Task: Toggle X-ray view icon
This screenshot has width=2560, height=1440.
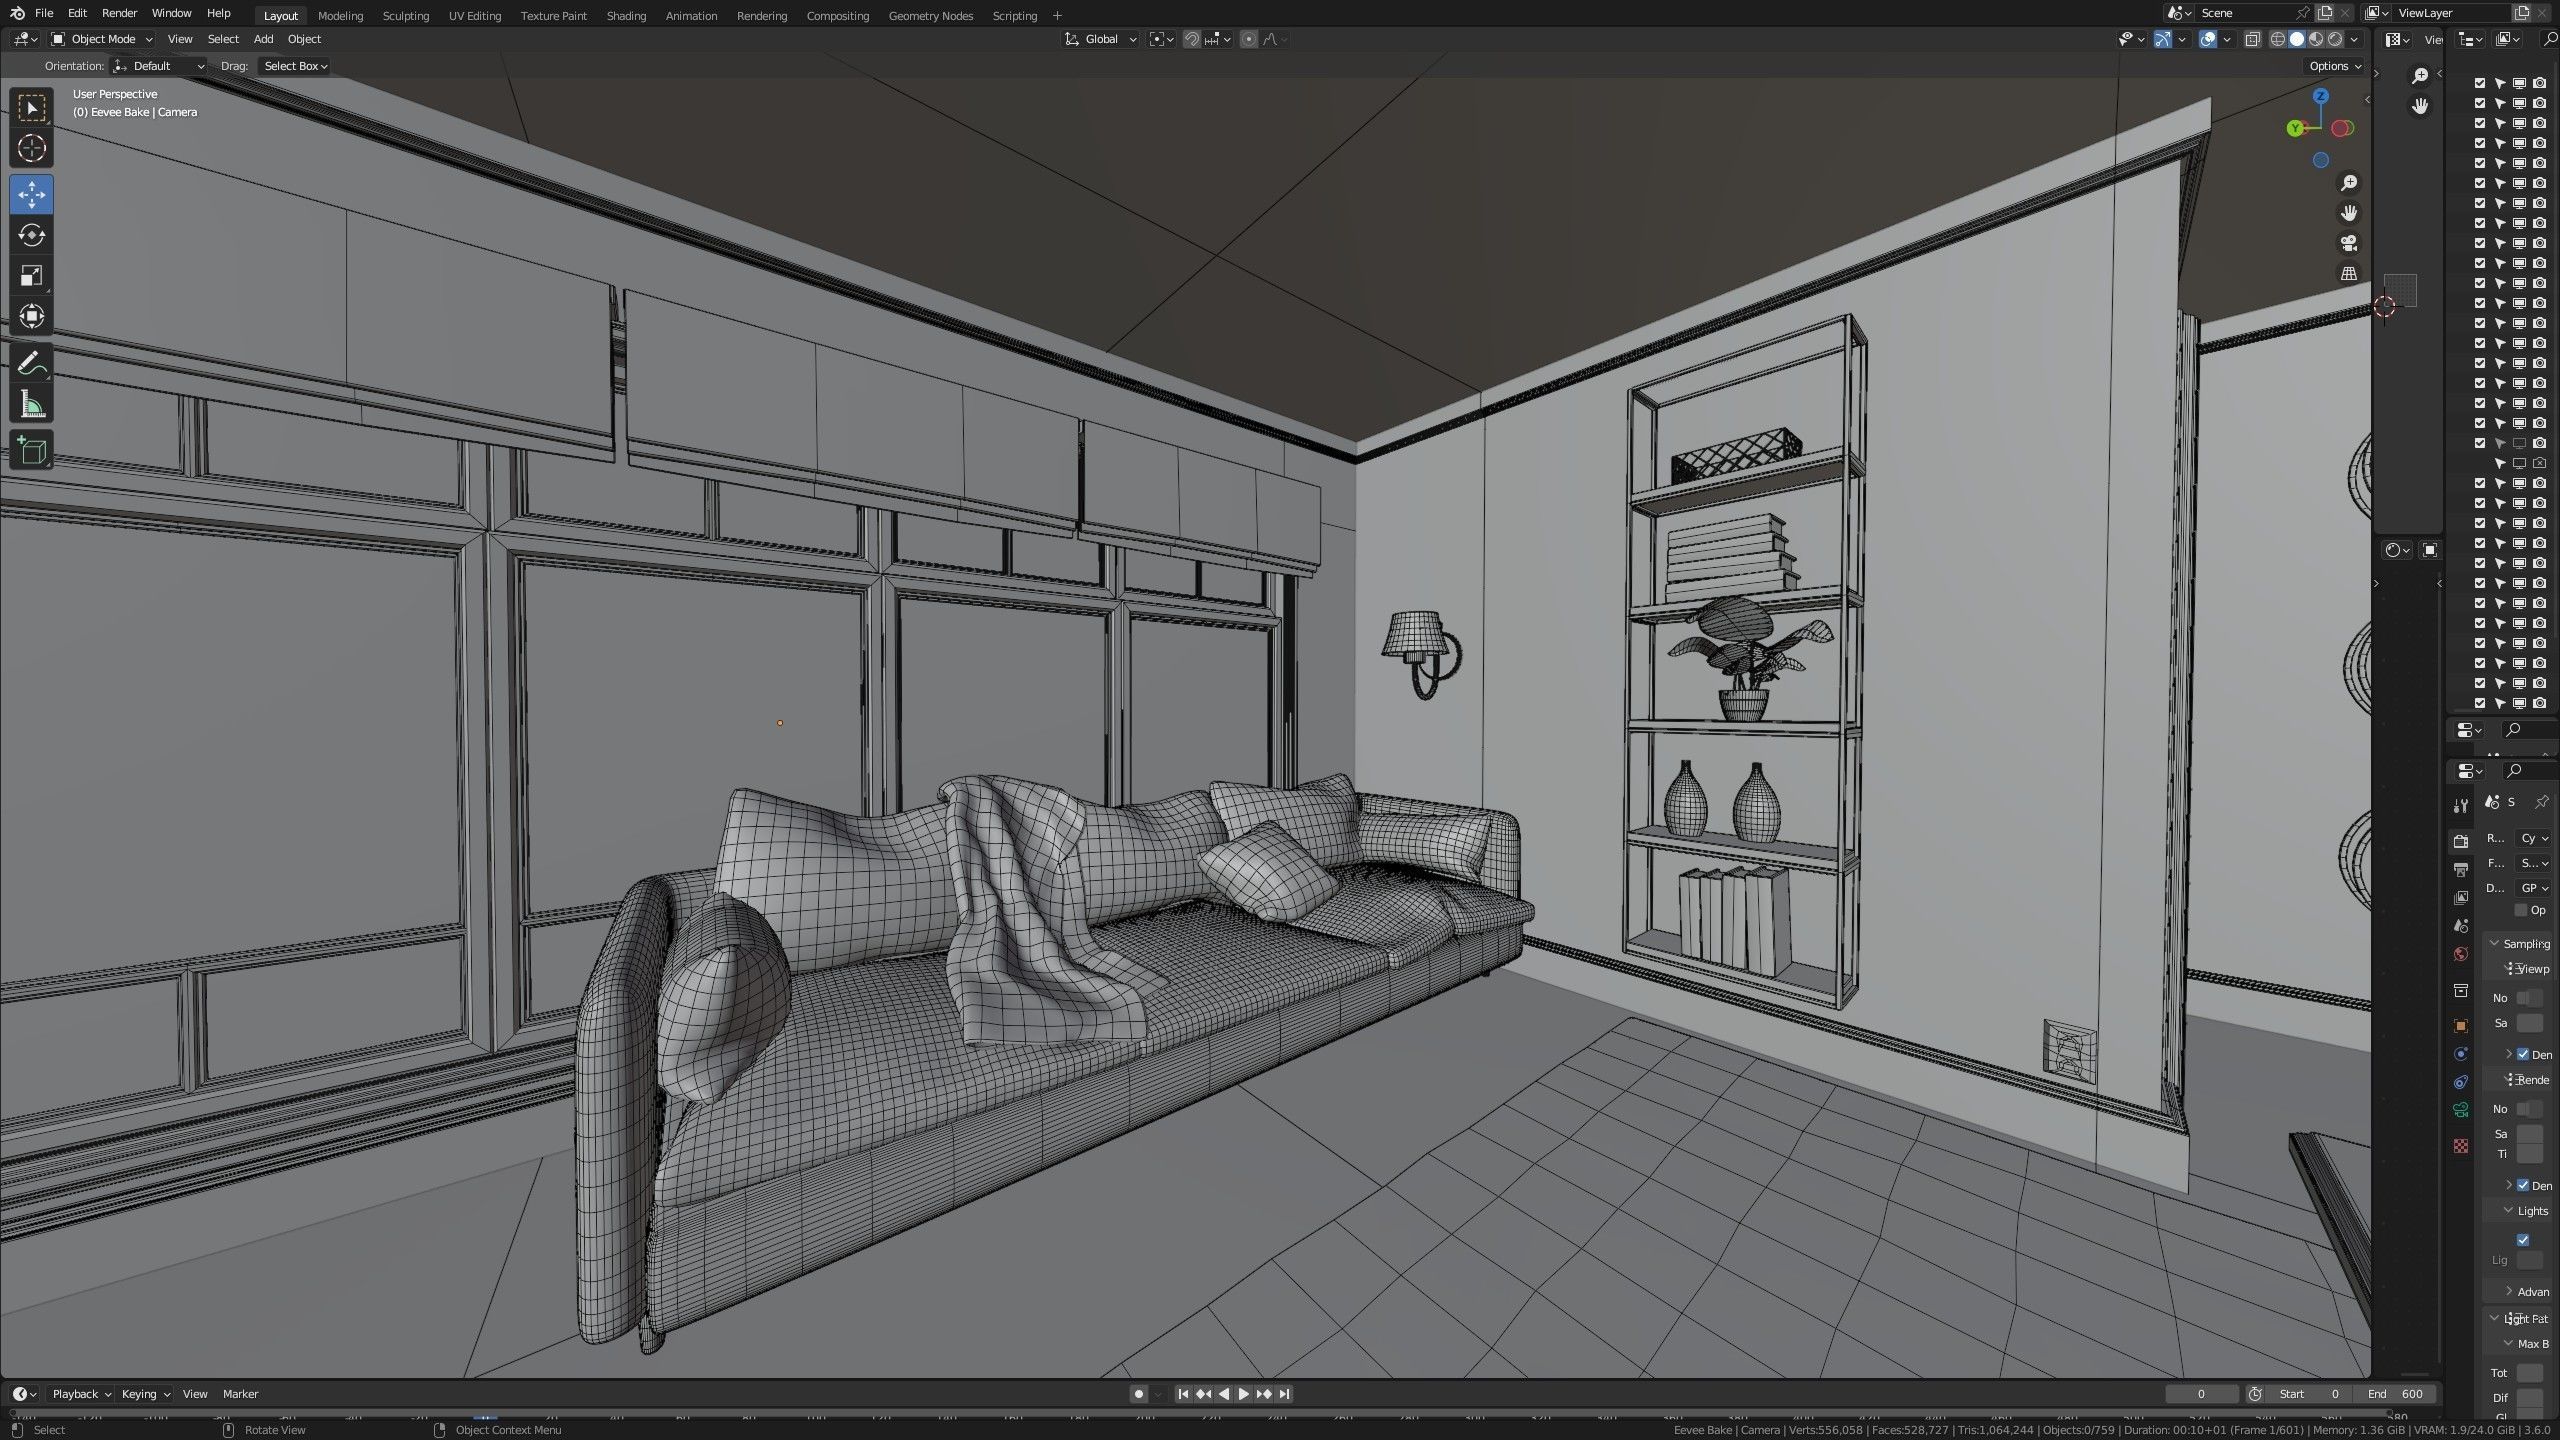Action: click(x=2252, y=39)
